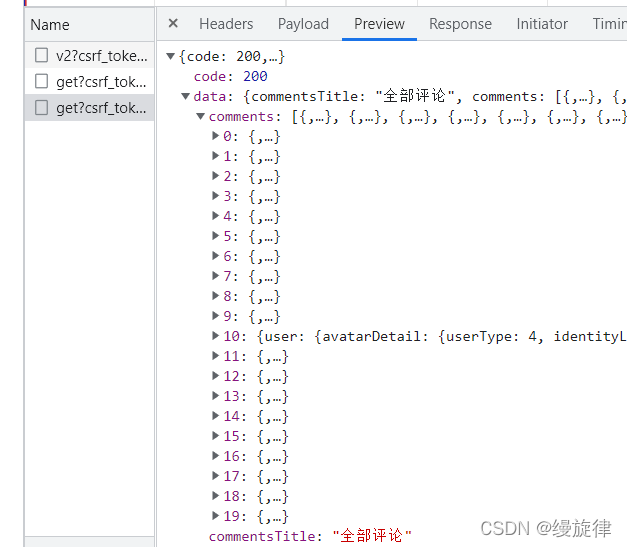627x547 pixels.
Task: Tick checkbox of the highlighted get?csrf_tok... request
Action: [x=42, y=107]
